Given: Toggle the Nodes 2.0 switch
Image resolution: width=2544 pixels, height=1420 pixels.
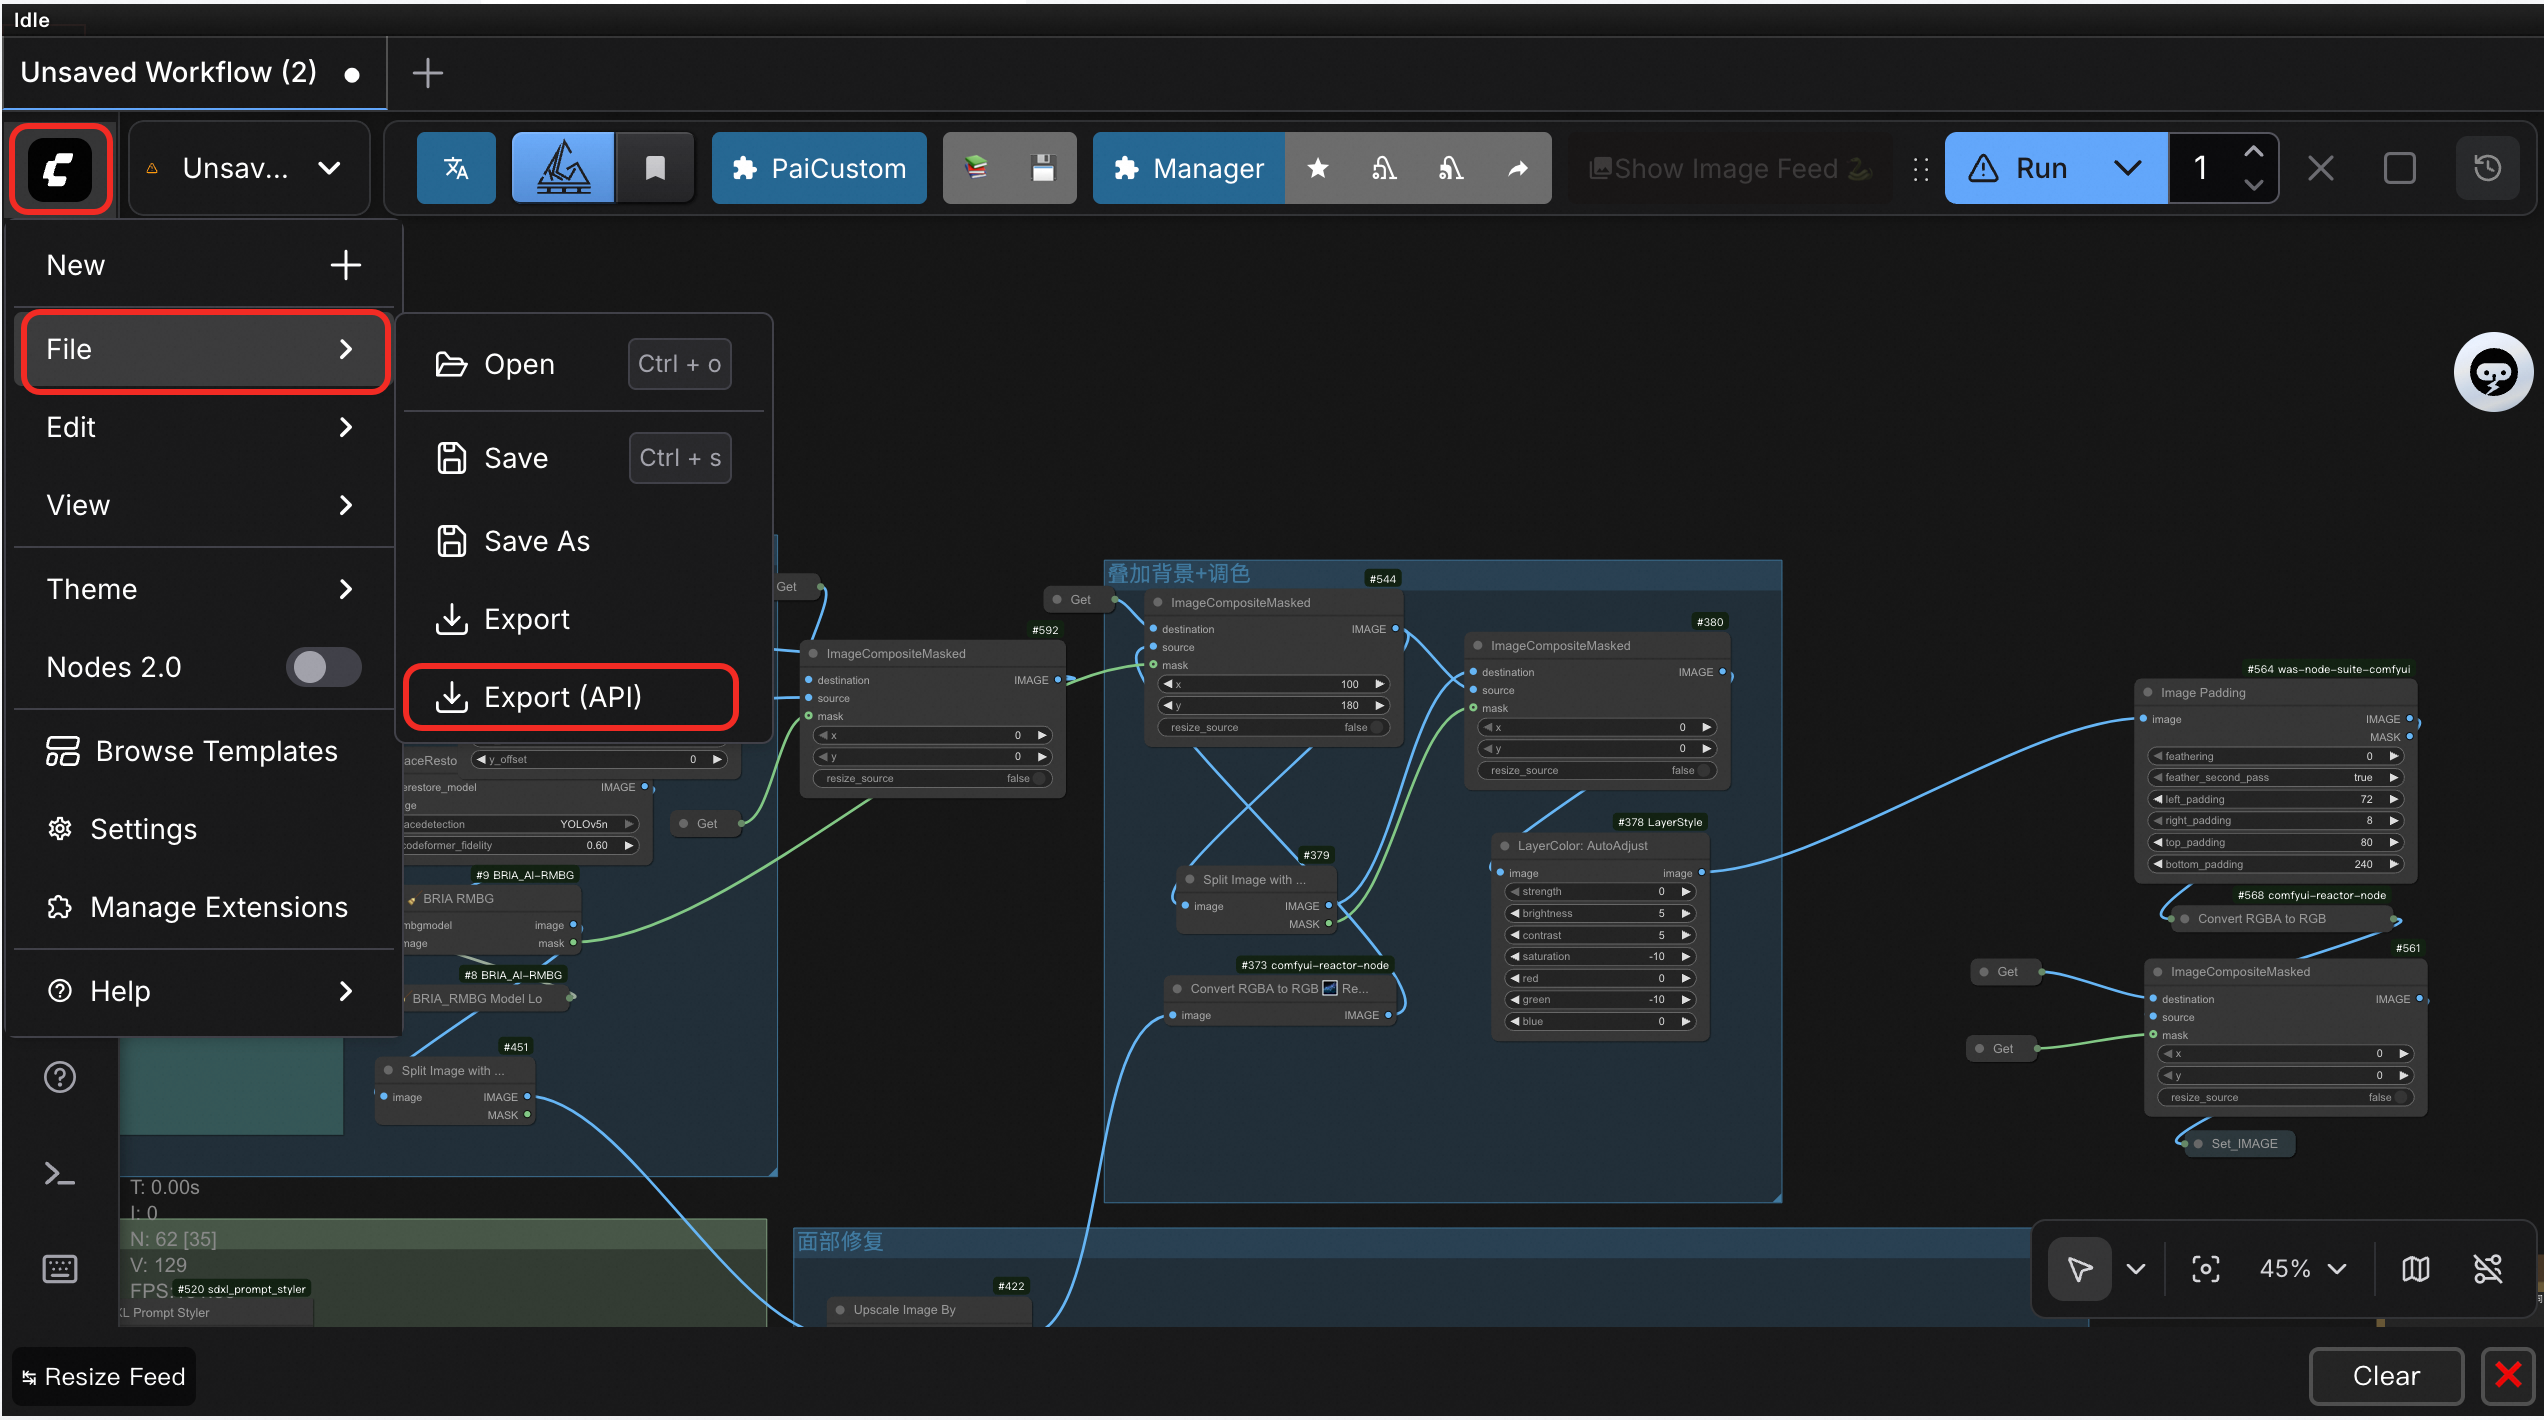Looking at the screenshot, I should 323,667.
